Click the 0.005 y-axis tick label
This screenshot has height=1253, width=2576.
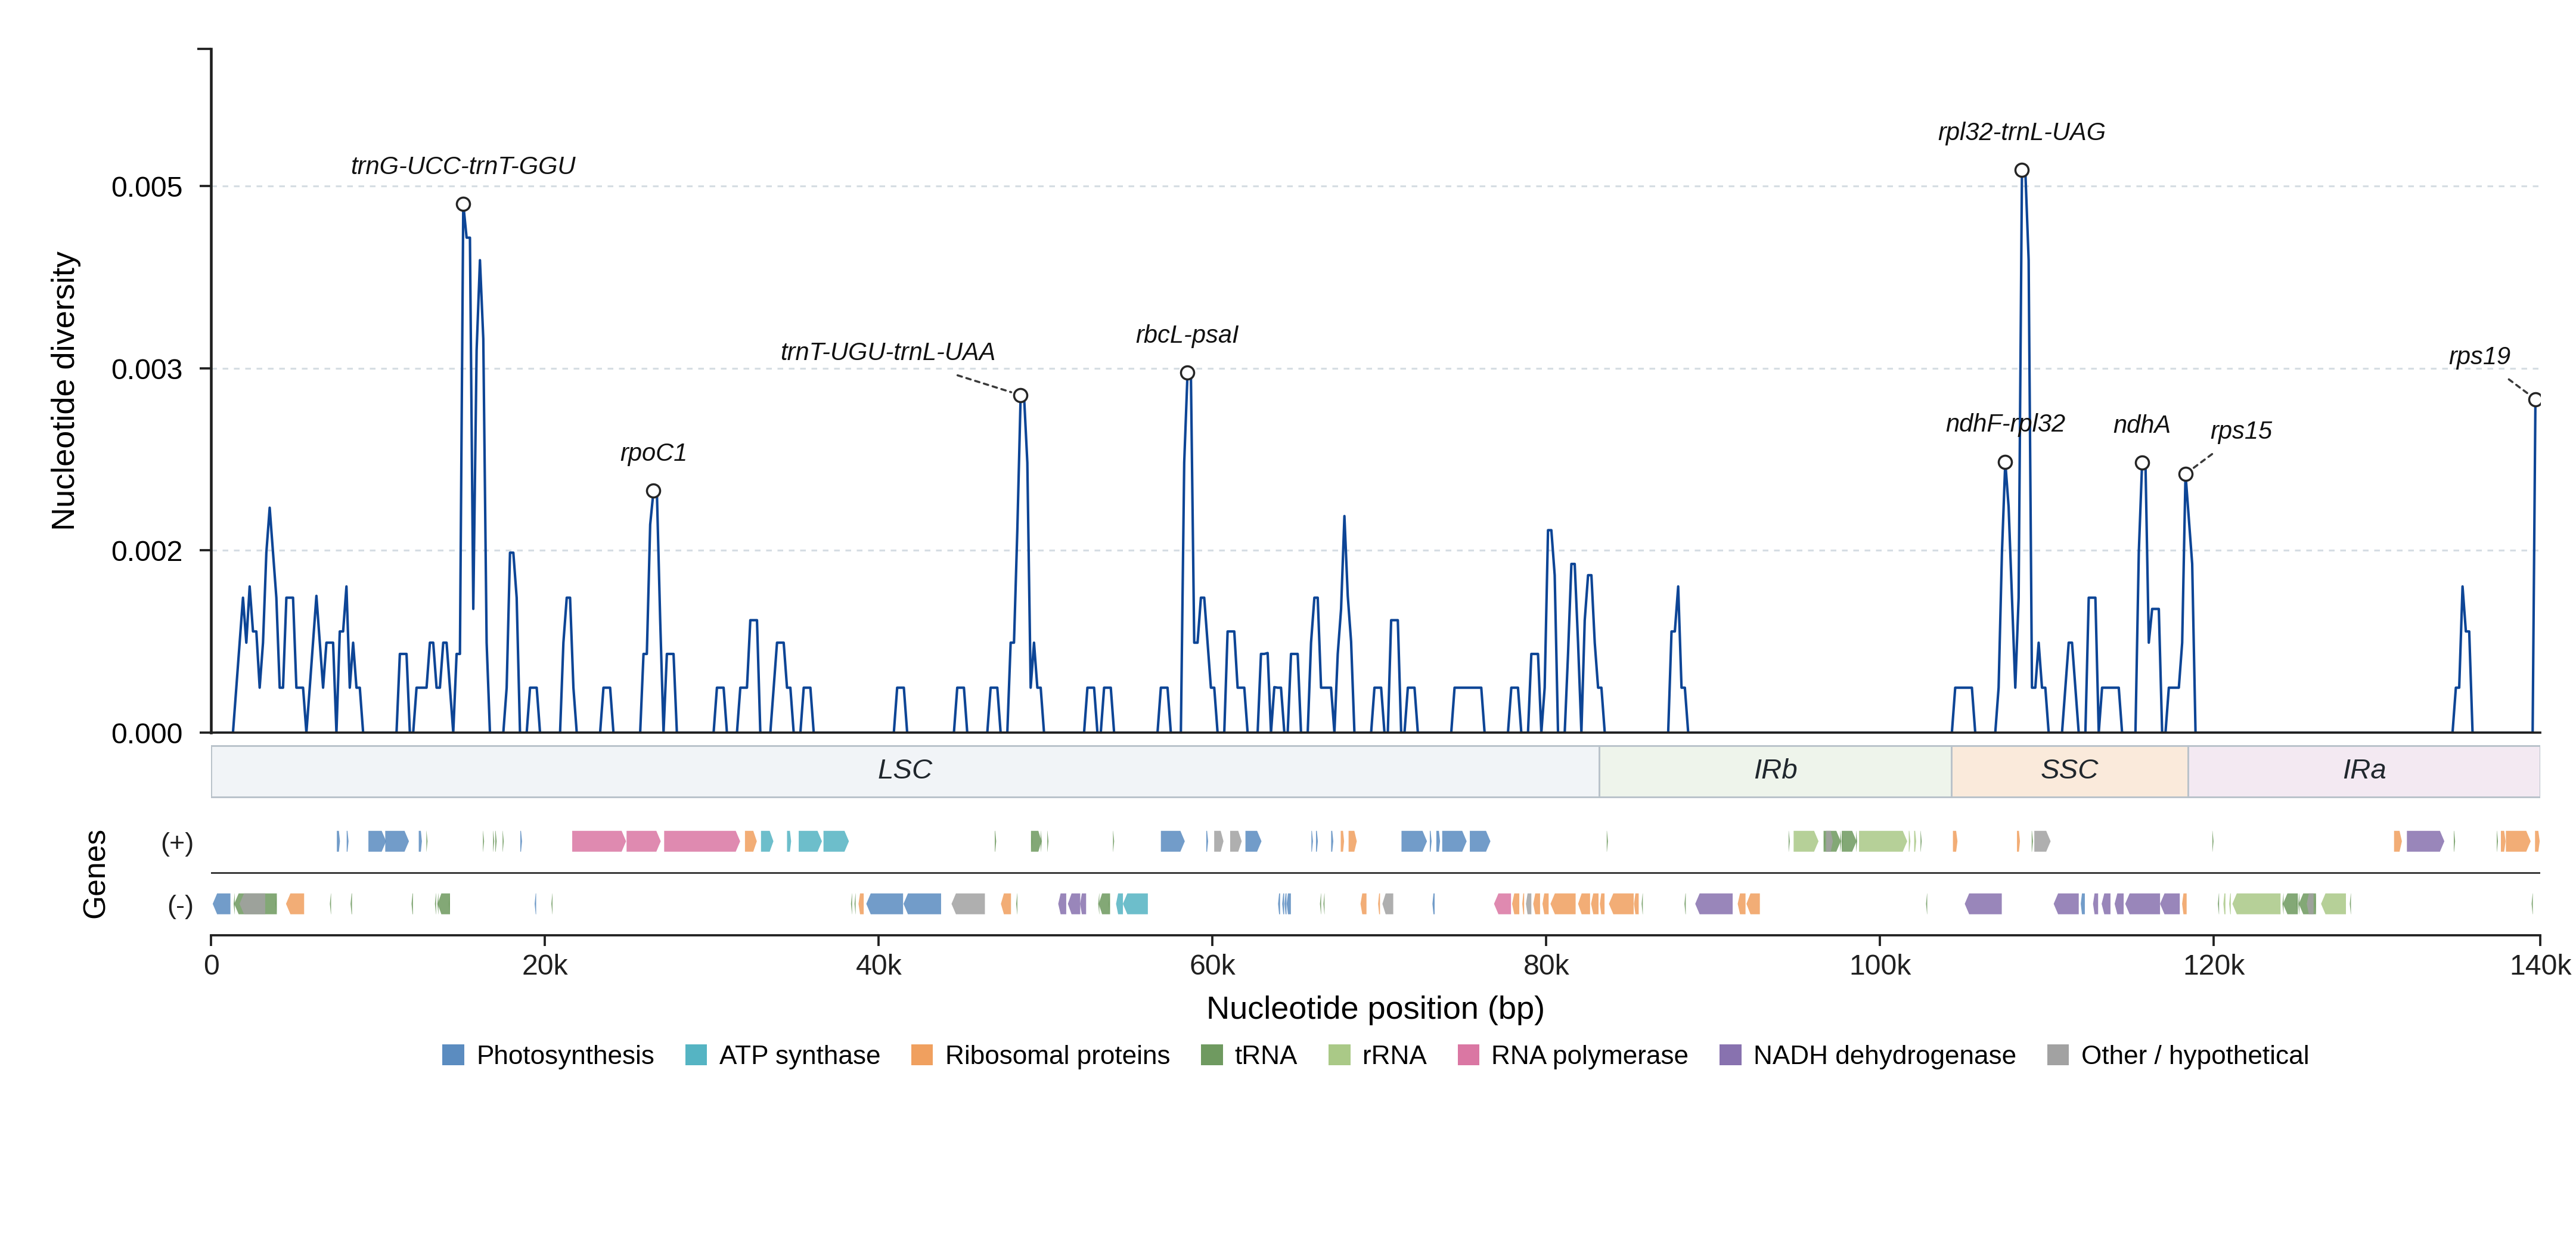click(x=147, y=187)
